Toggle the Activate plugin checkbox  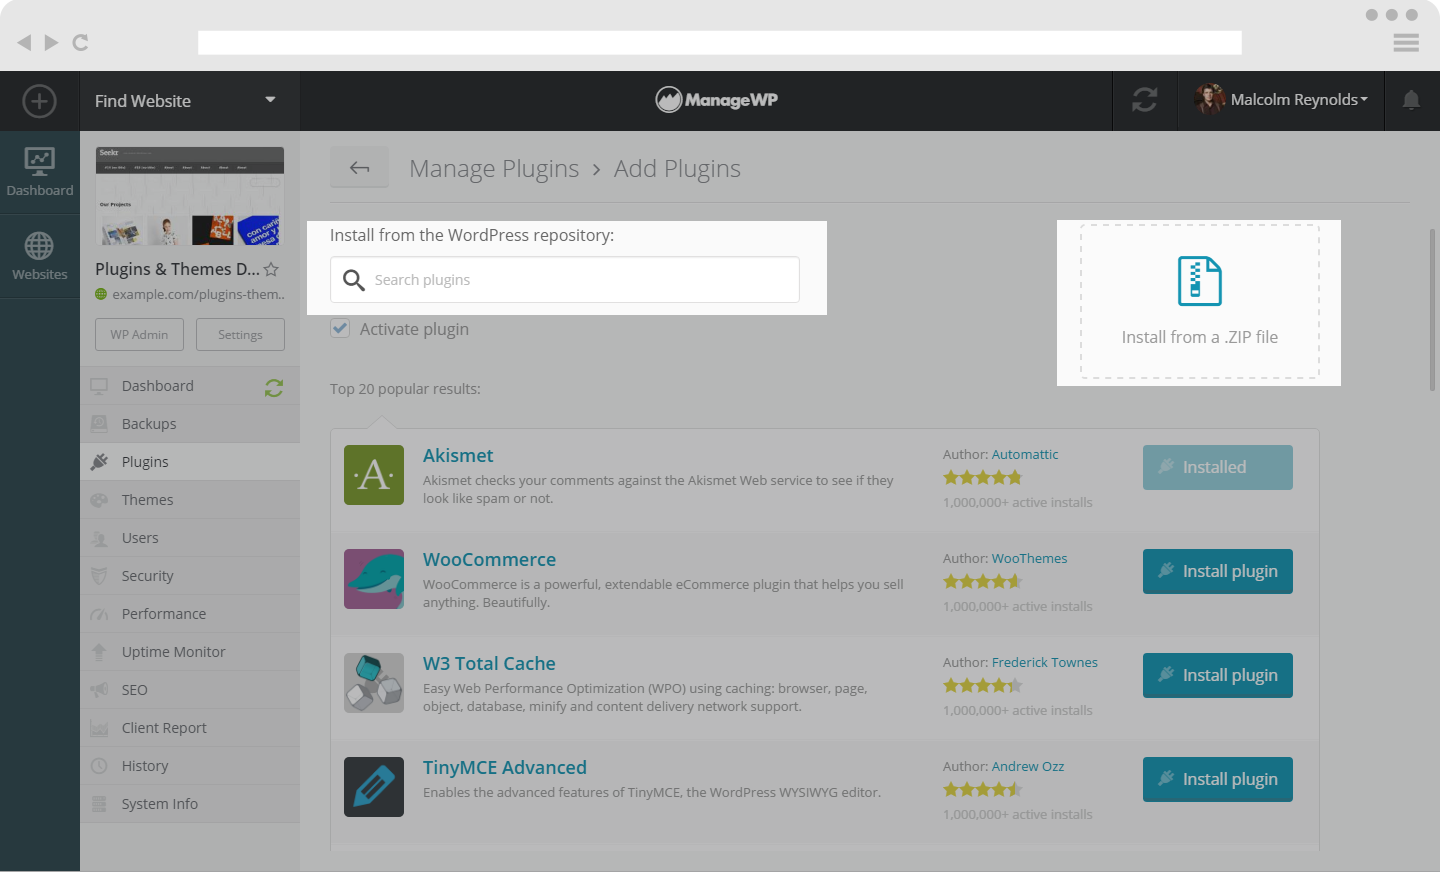(x=340, y=328)
